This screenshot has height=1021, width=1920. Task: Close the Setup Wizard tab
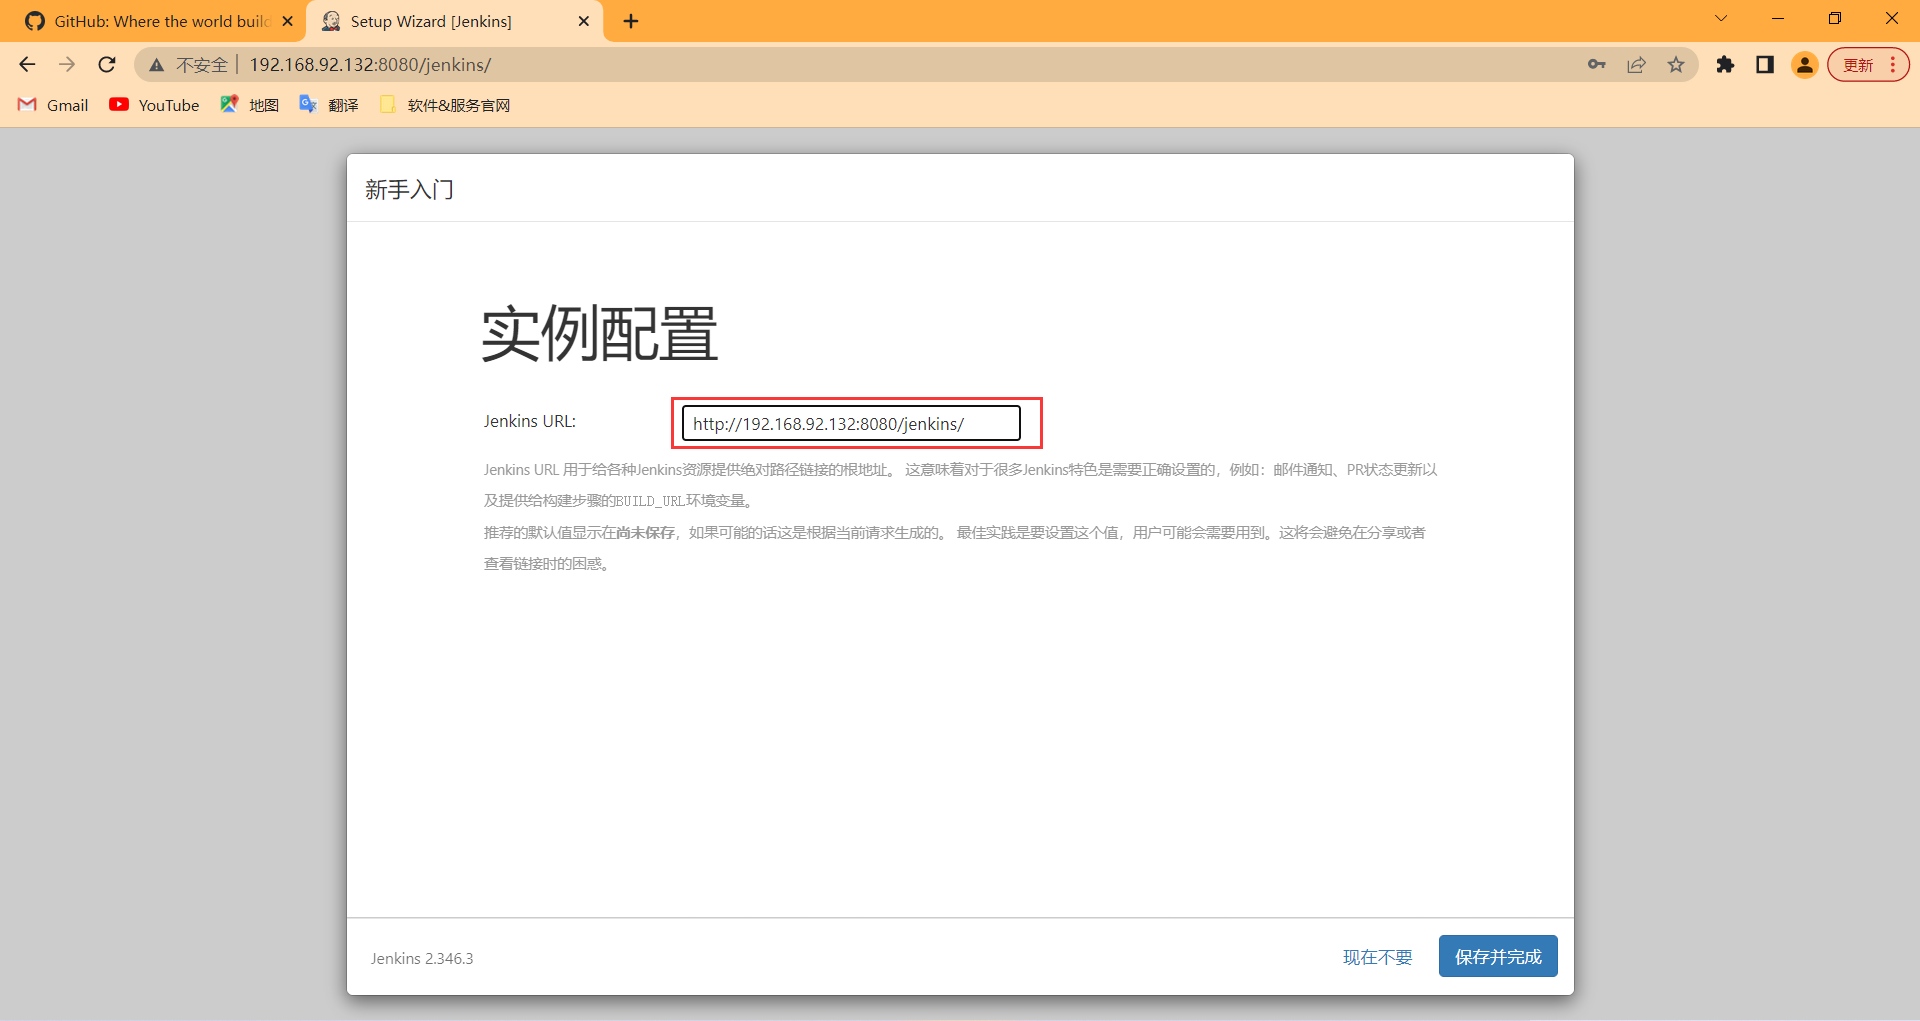click(584, 21)
